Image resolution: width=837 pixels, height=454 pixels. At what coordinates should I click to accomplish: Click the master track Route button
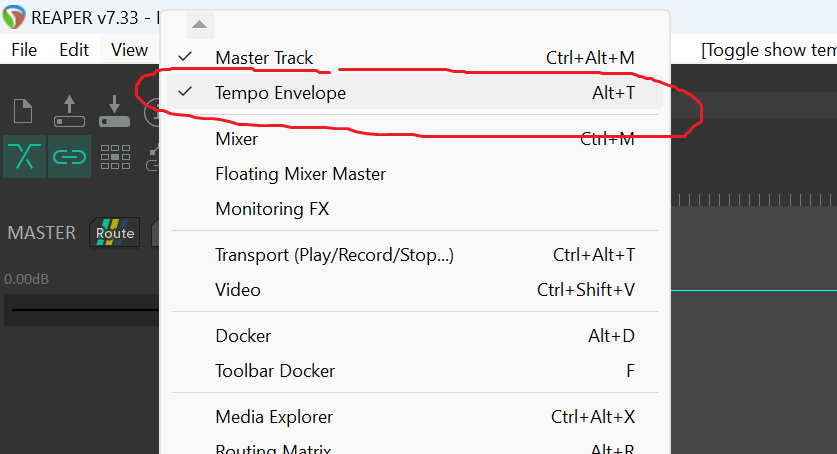[x=115, y=233]
